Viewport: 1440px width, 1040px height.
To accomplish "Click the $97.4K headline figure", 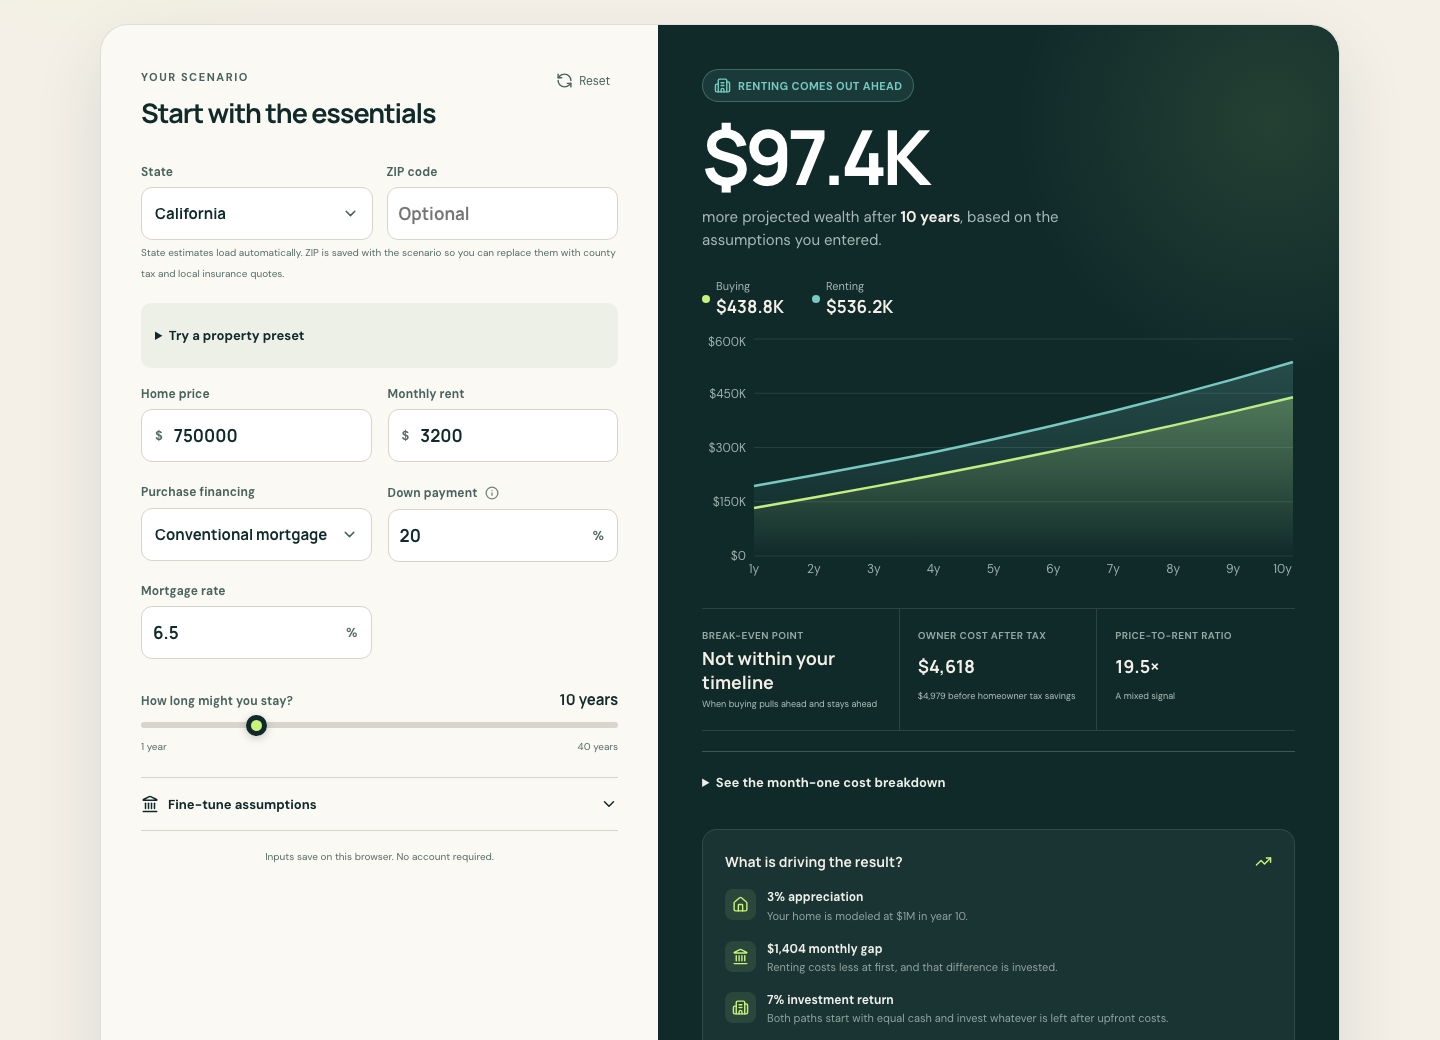I will click(x=818, y=158).
